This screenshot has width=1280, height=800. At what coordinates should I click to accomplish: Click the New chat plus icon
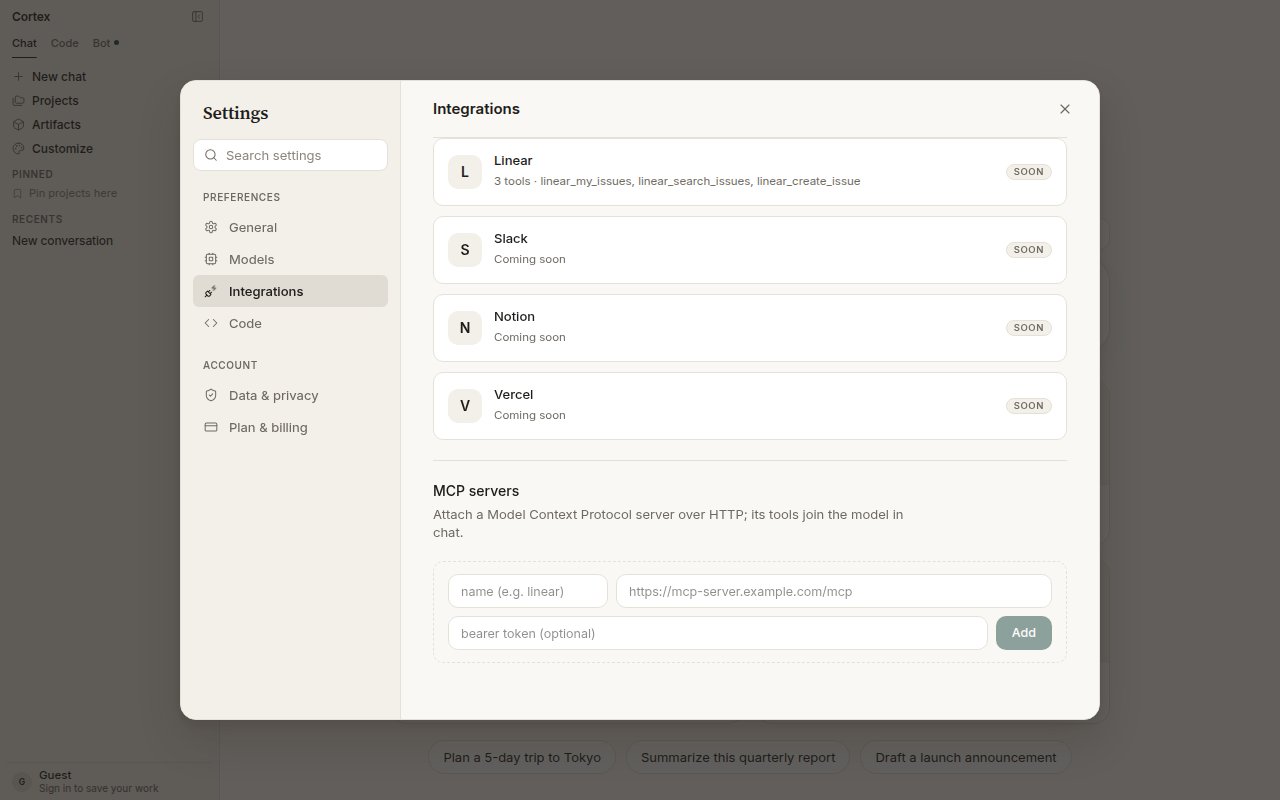[x=18, y=76]
